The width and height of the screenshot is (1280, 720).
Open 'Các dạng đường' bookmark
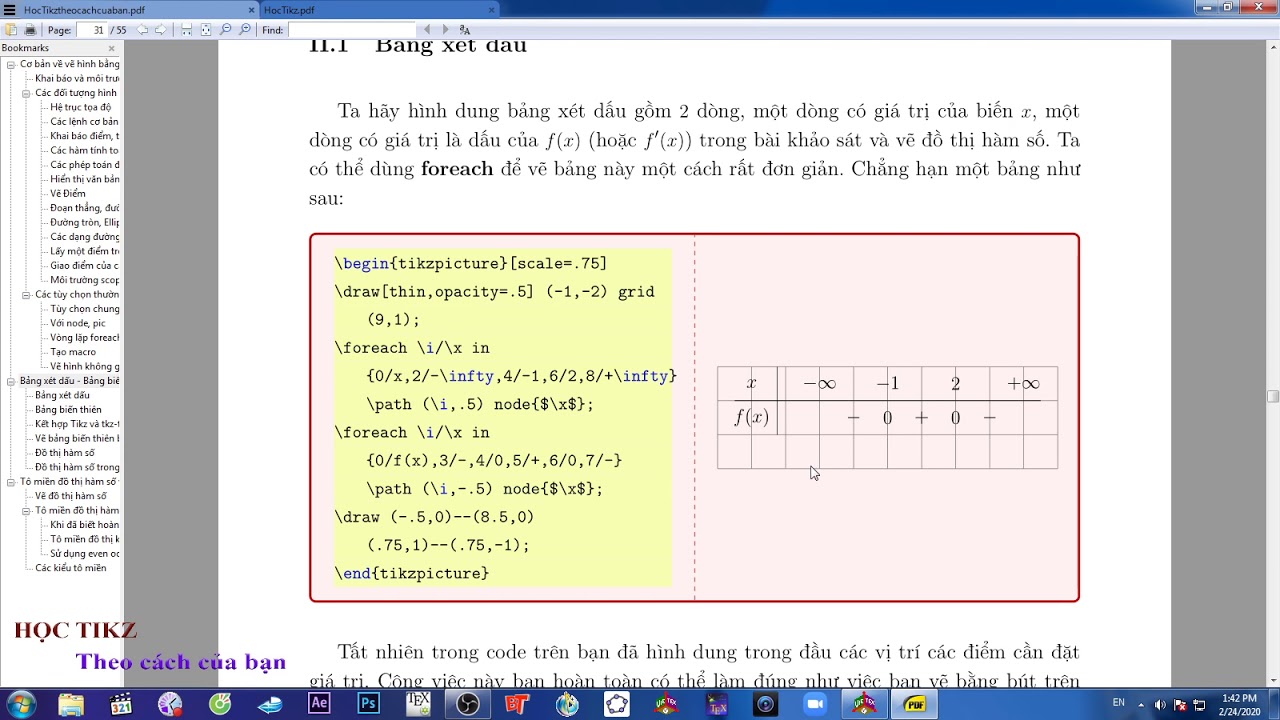pos(84,237)
